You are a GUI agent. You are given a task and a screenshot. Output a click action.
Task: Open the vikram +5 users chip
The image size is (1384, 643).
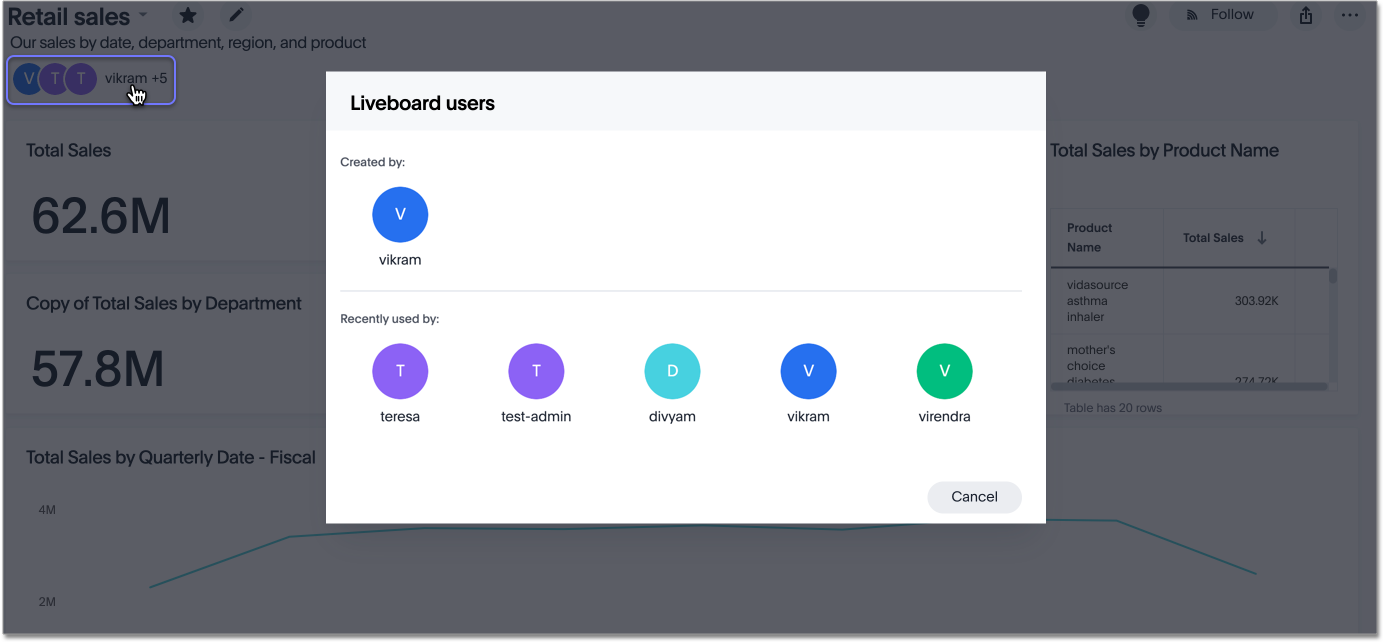[x=92, y=79]
